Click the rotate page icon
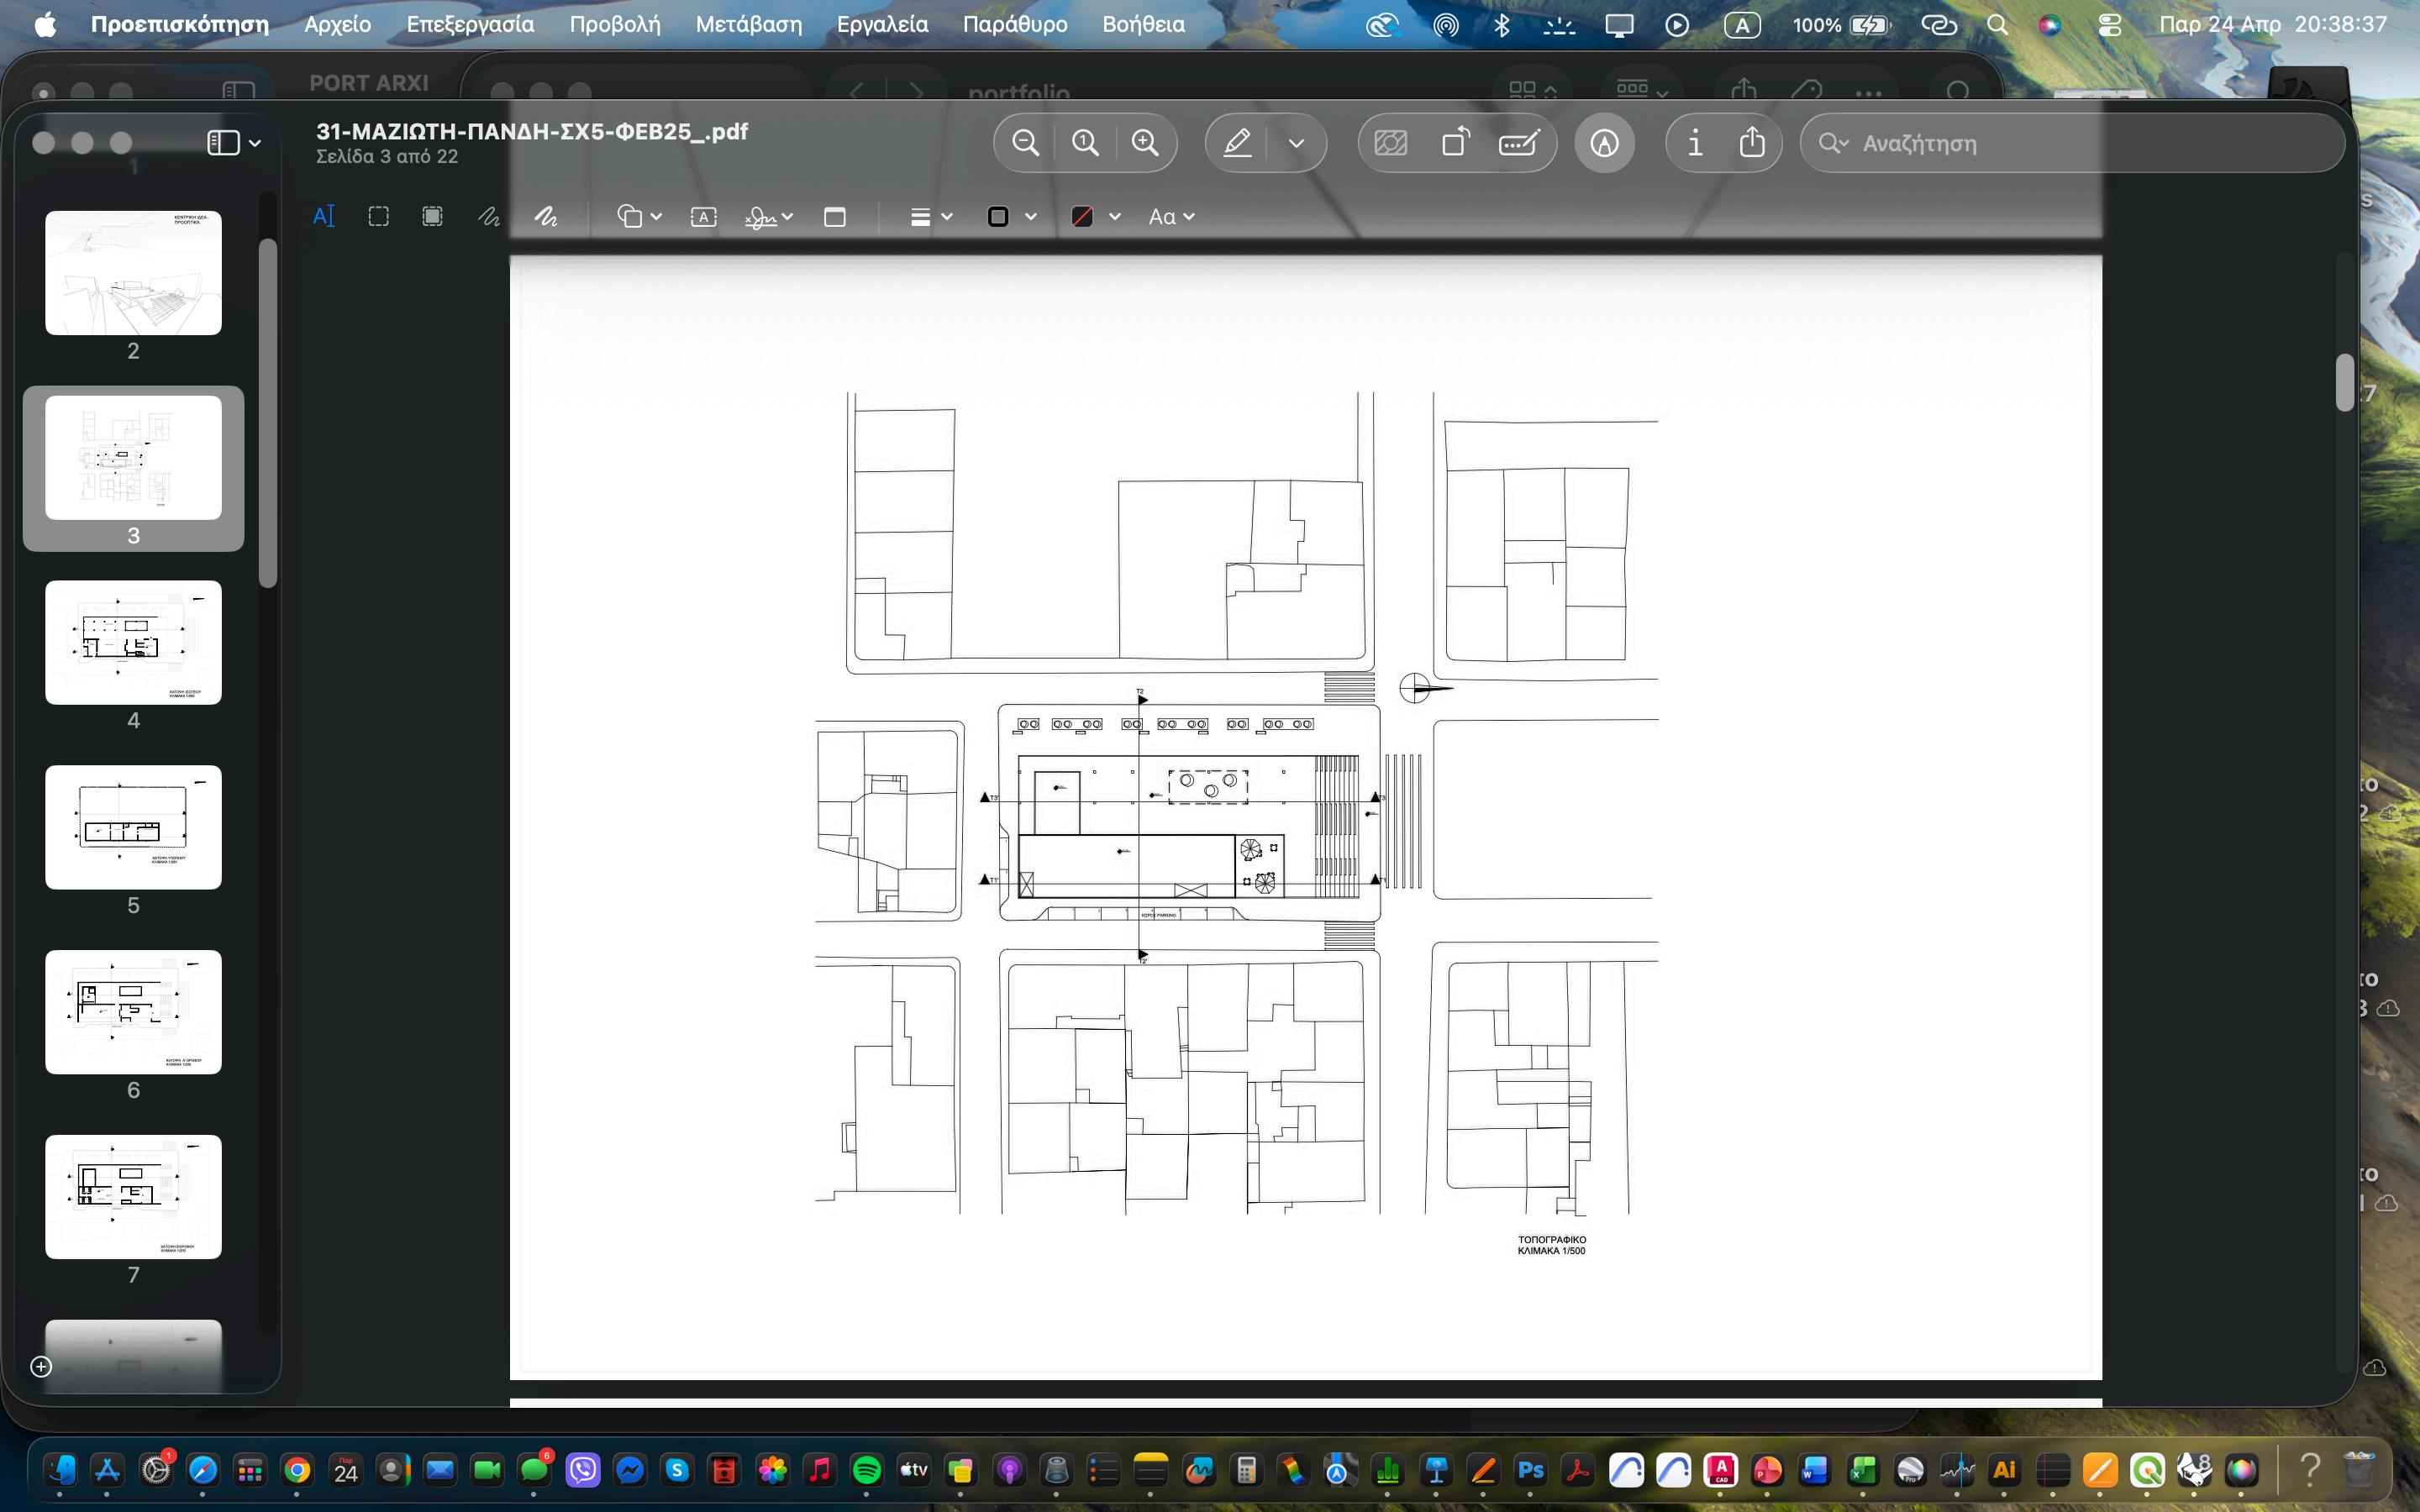The width and height of the screenshot is (2420, 1512). coord(1455,143)
